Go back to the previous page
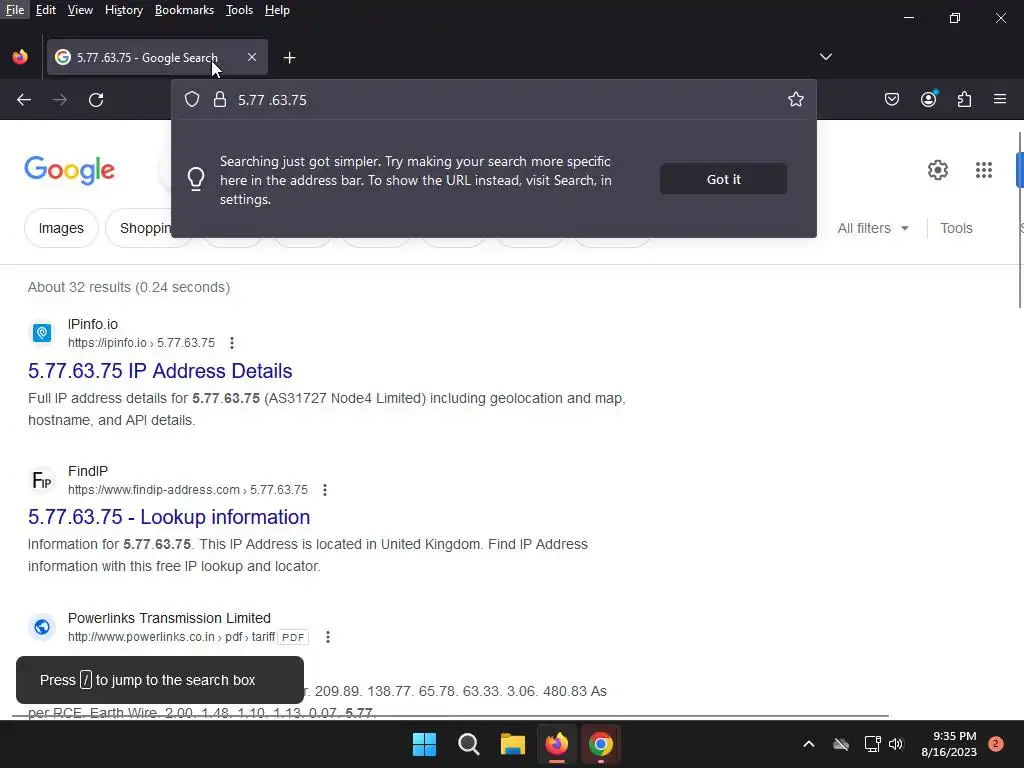1024x768 pixels. pyautogui.click(x=24, y=100)
